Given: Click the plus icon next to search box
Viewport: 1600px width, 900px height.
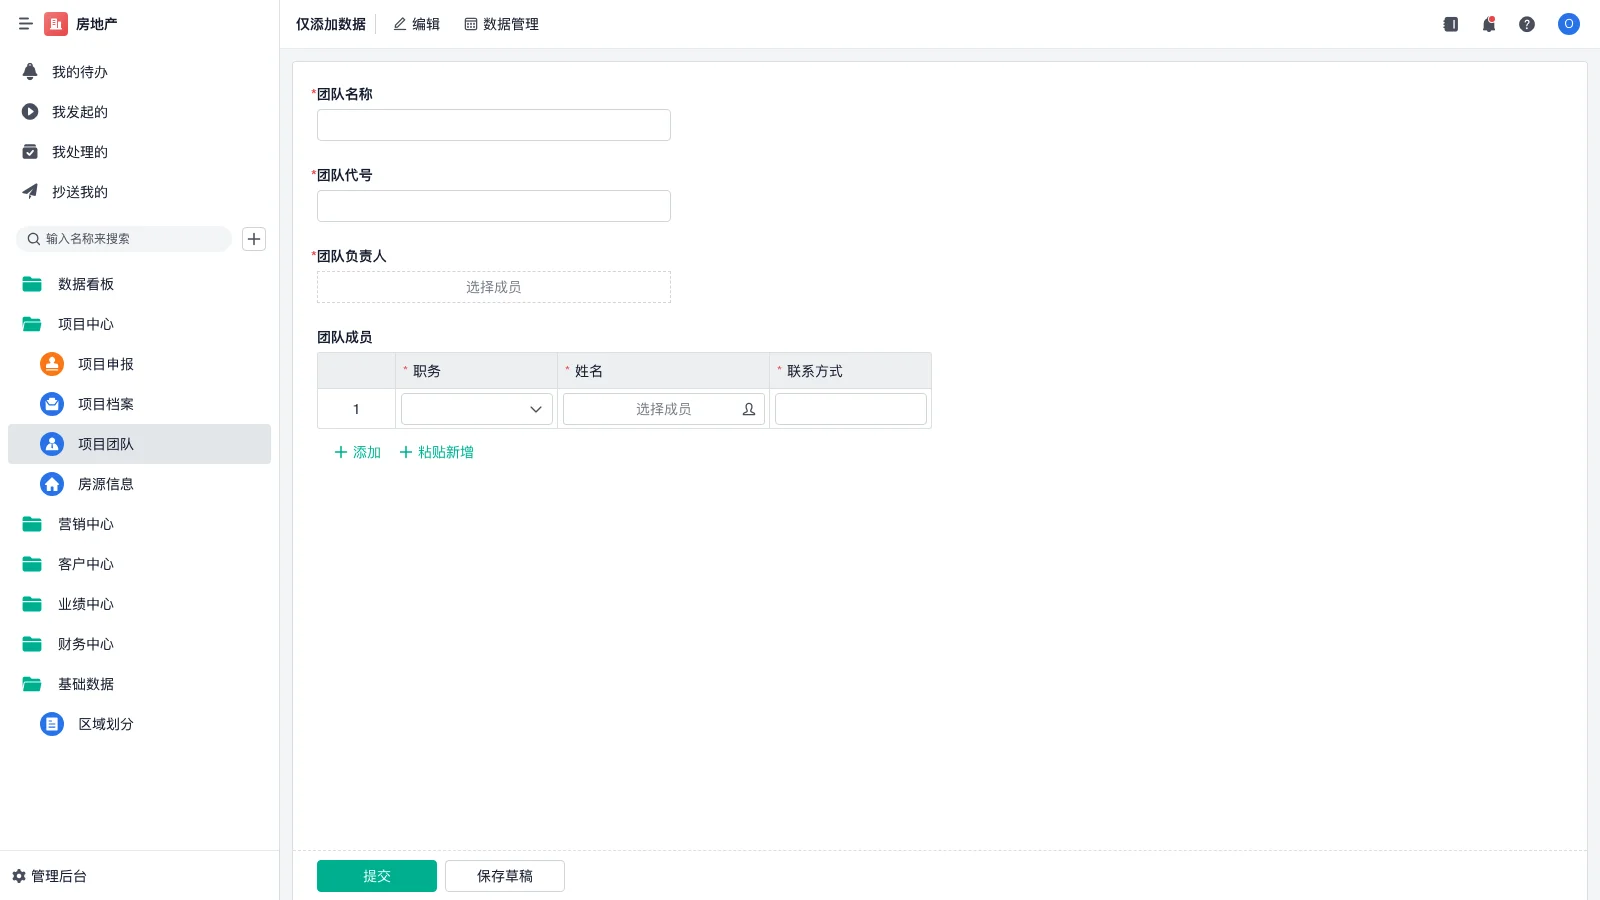Looking at the screenshot, I should coord(253,239).
